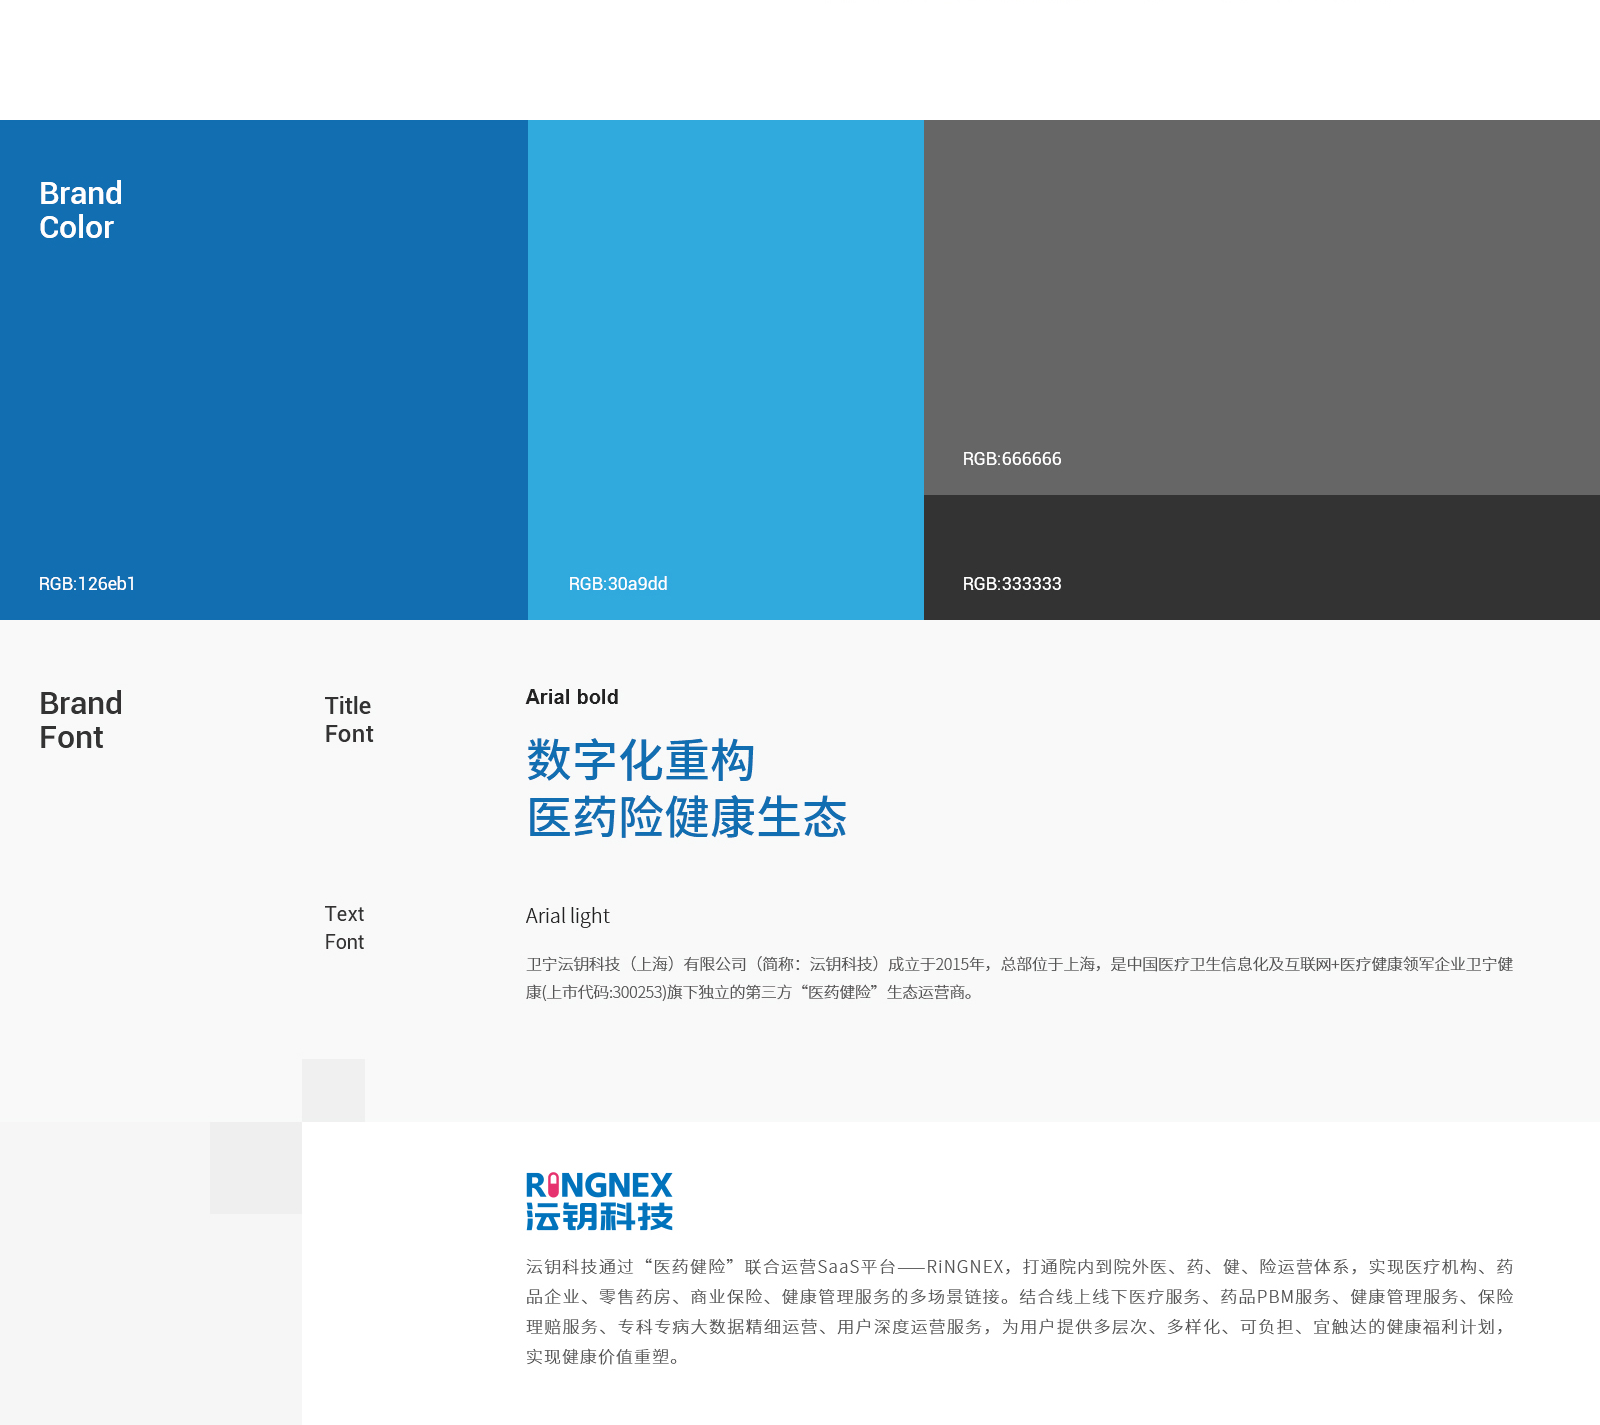
Task: Click the Brand Color heading
Action: coord(80,210)
